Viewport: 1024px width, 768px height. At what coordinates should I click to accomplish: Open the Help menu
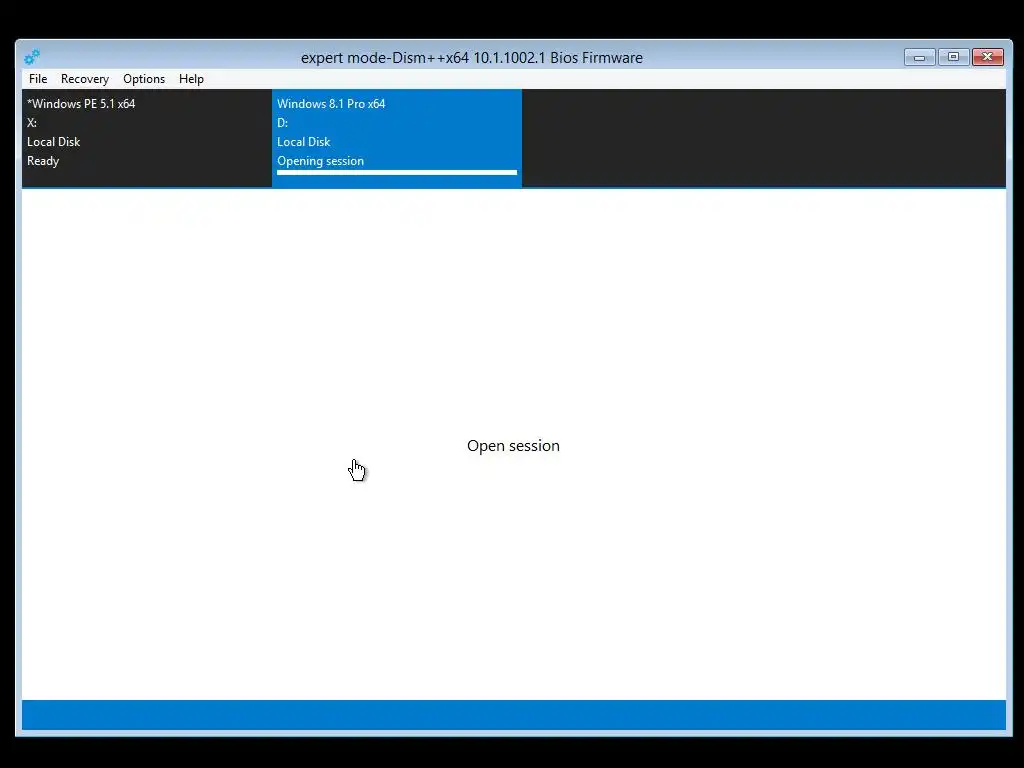[191, 79]
